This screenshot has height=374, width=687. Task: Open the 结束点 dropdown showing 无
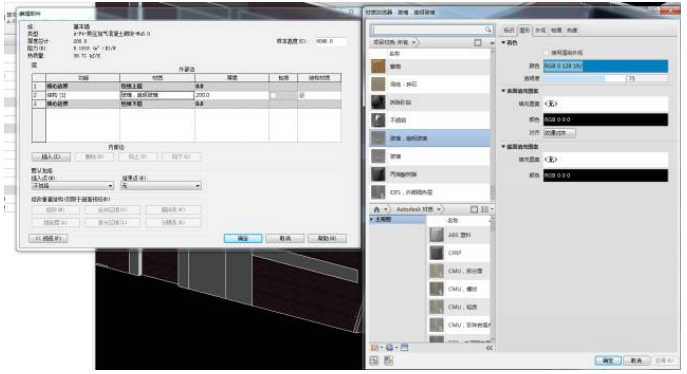[x=161, y=186]
